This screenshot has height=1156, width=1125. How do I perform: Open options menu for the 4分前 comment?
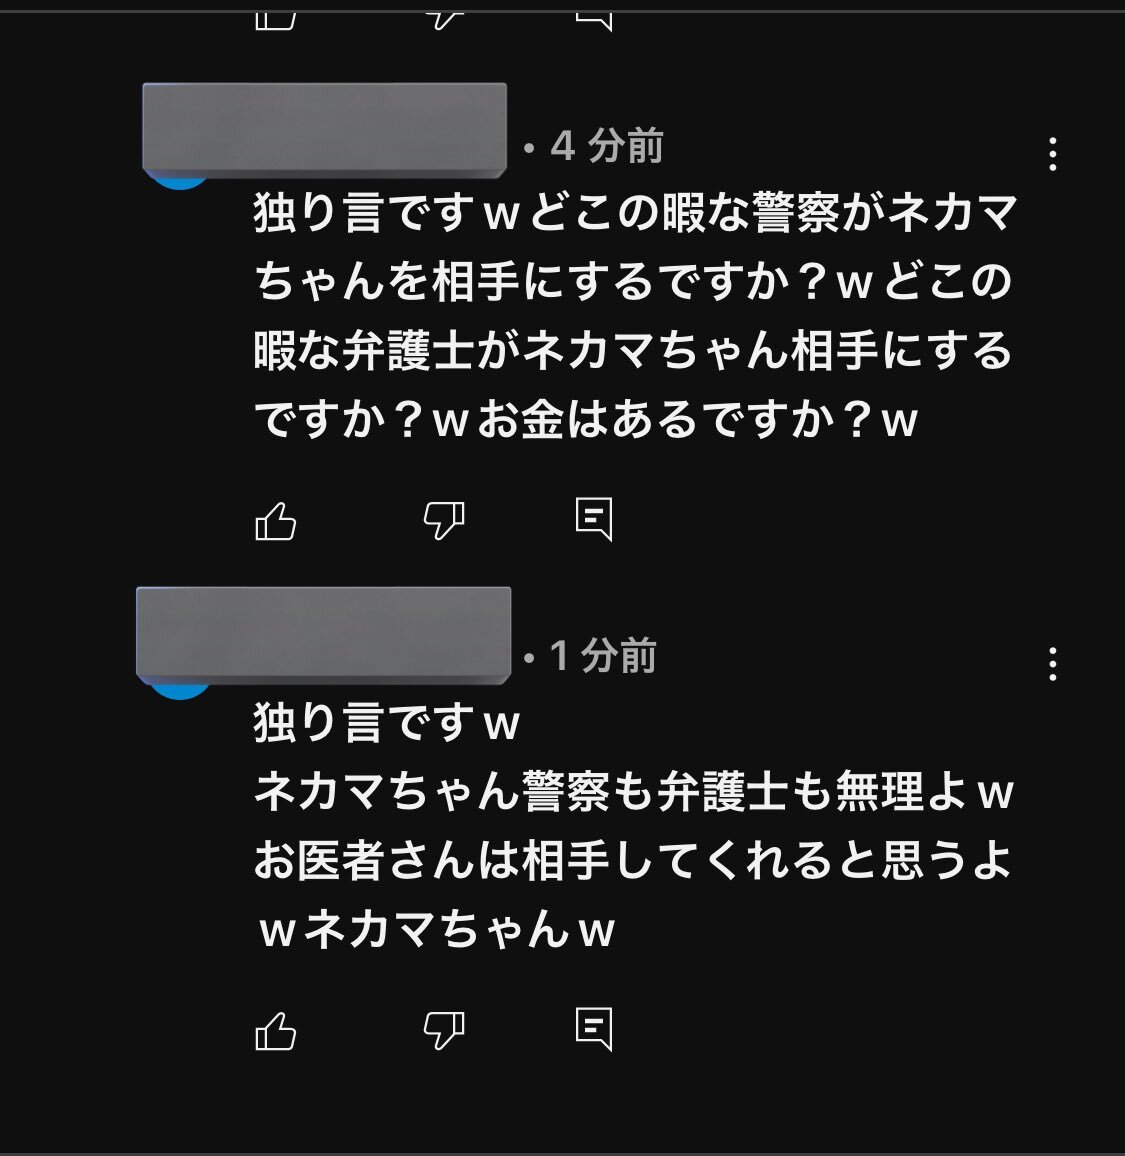(1053, 154)
